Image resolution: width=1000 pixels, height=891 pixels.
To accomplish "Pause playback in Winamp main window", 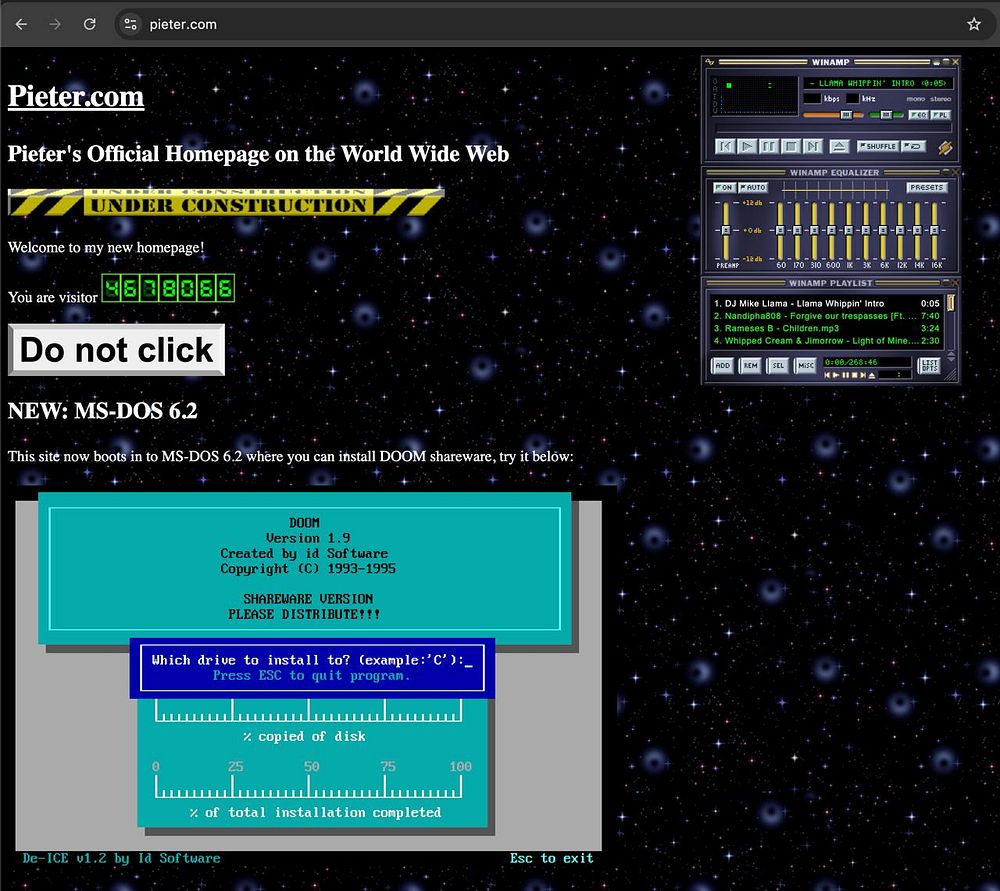I will (768, 147).
